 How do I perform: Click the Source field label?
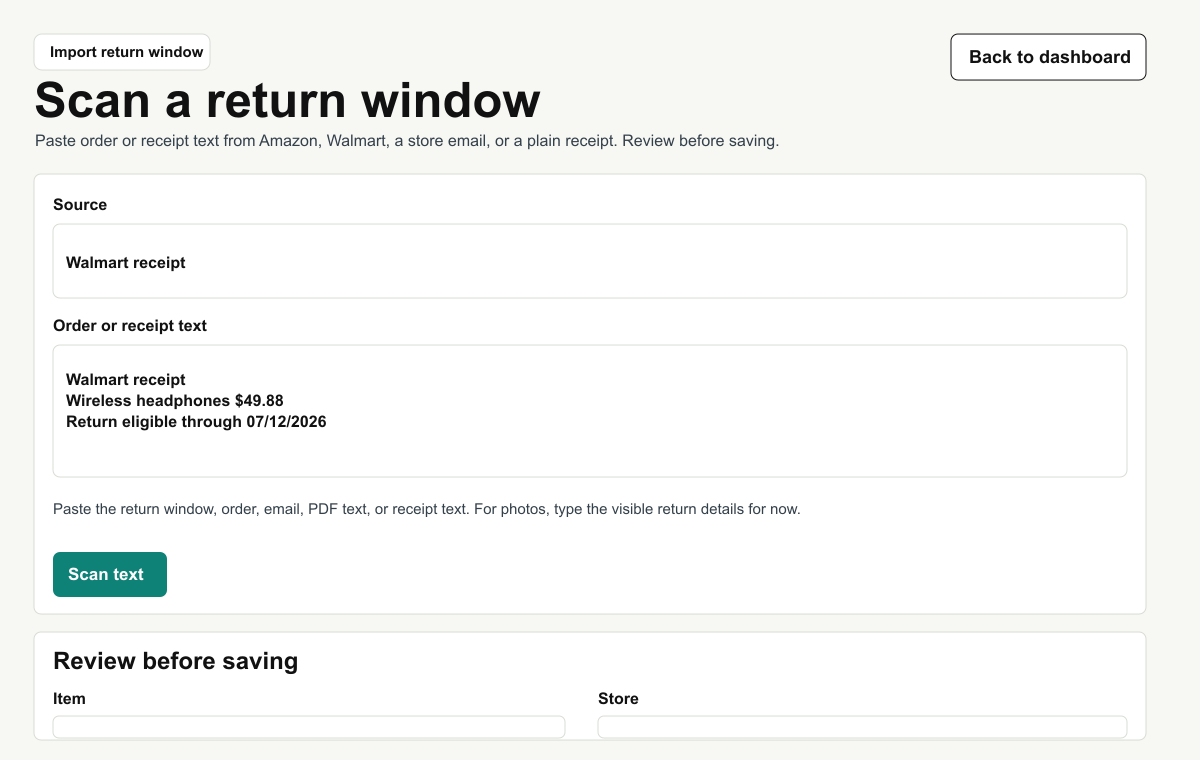click(x=80, y=204)
